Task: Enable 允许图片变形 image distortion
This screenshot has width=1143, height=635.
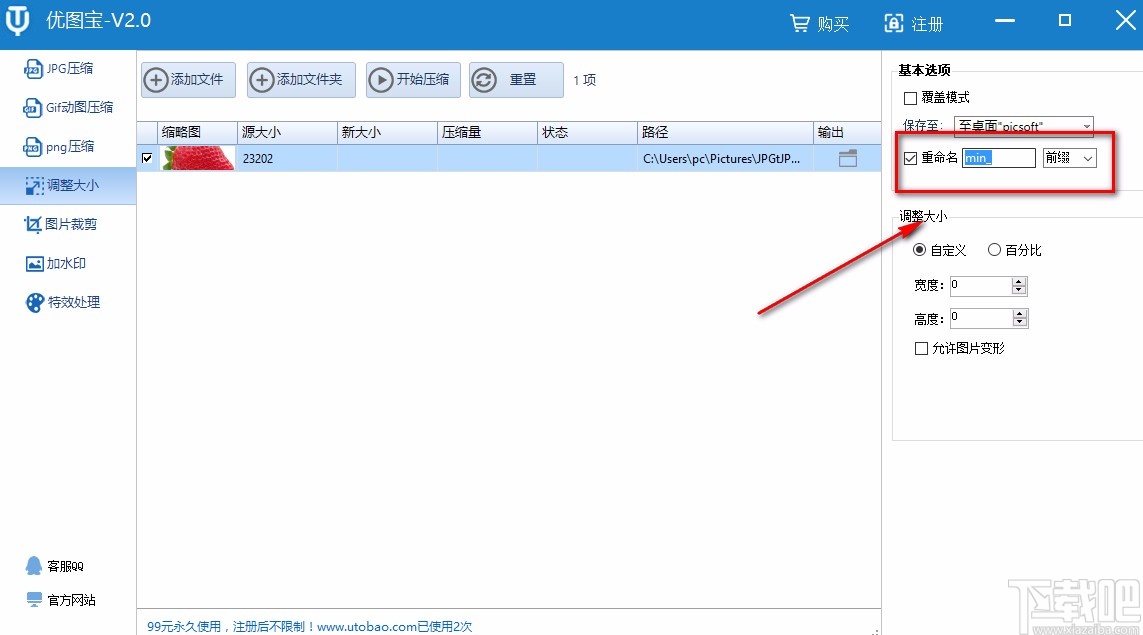Action: [921, 349]
